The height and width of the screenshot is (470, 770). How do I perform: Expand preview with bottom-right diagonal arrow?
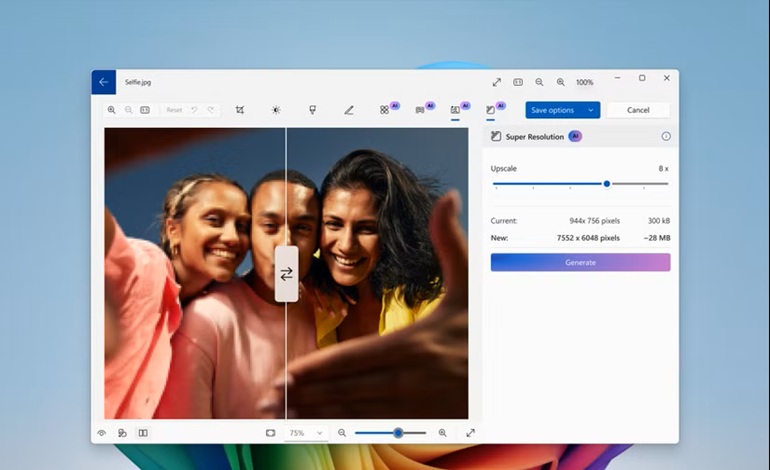point(470,433)
